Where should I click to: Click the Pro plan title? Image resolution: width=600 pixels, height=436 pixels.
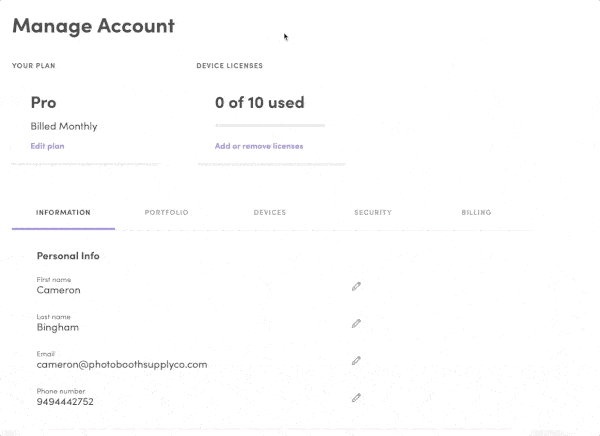pos(44,103)
